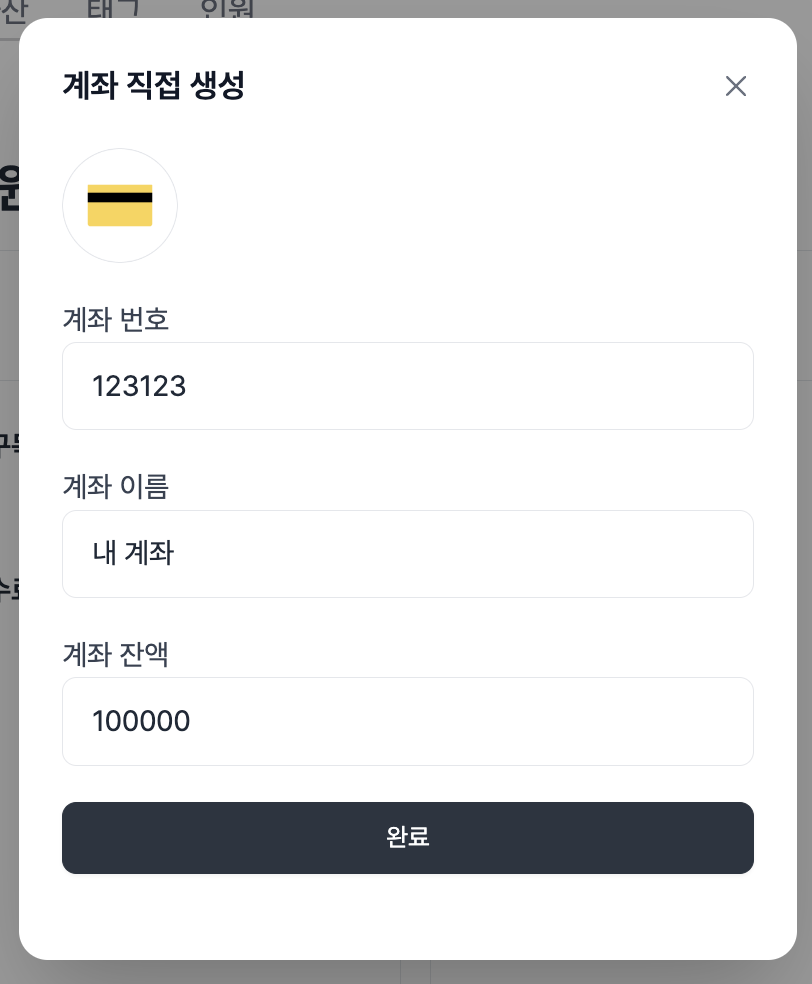This screenshot has height=984, width=812.
Task: Click into the 계좌 이름 text box
Action: click(x=408, y=554)
